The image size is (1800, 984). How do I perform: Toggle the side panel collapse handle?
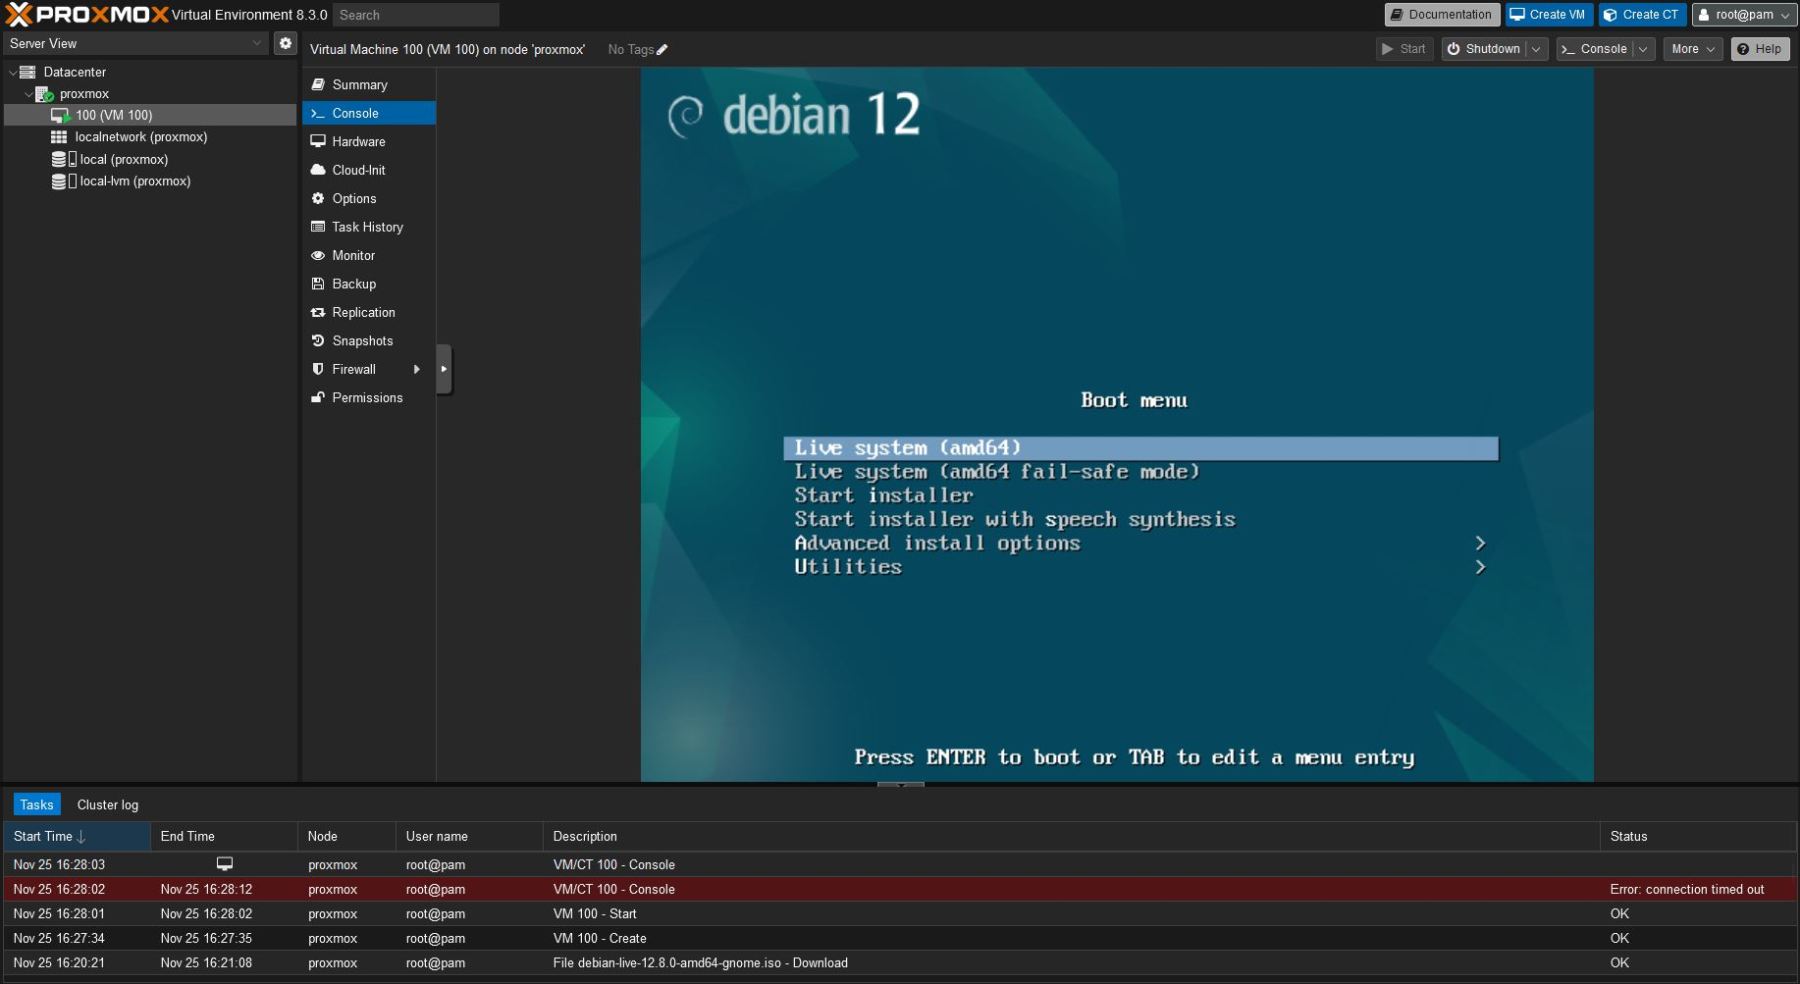444,369
